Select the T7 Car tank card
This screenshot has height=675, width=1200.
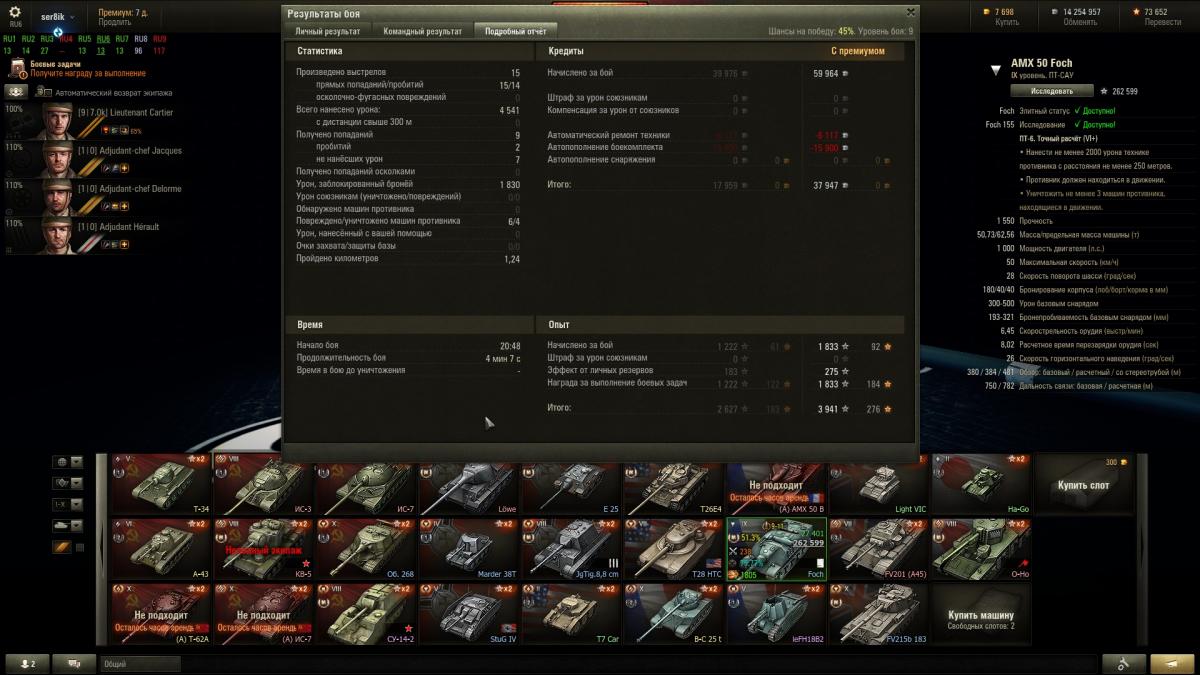pos(571,614)
